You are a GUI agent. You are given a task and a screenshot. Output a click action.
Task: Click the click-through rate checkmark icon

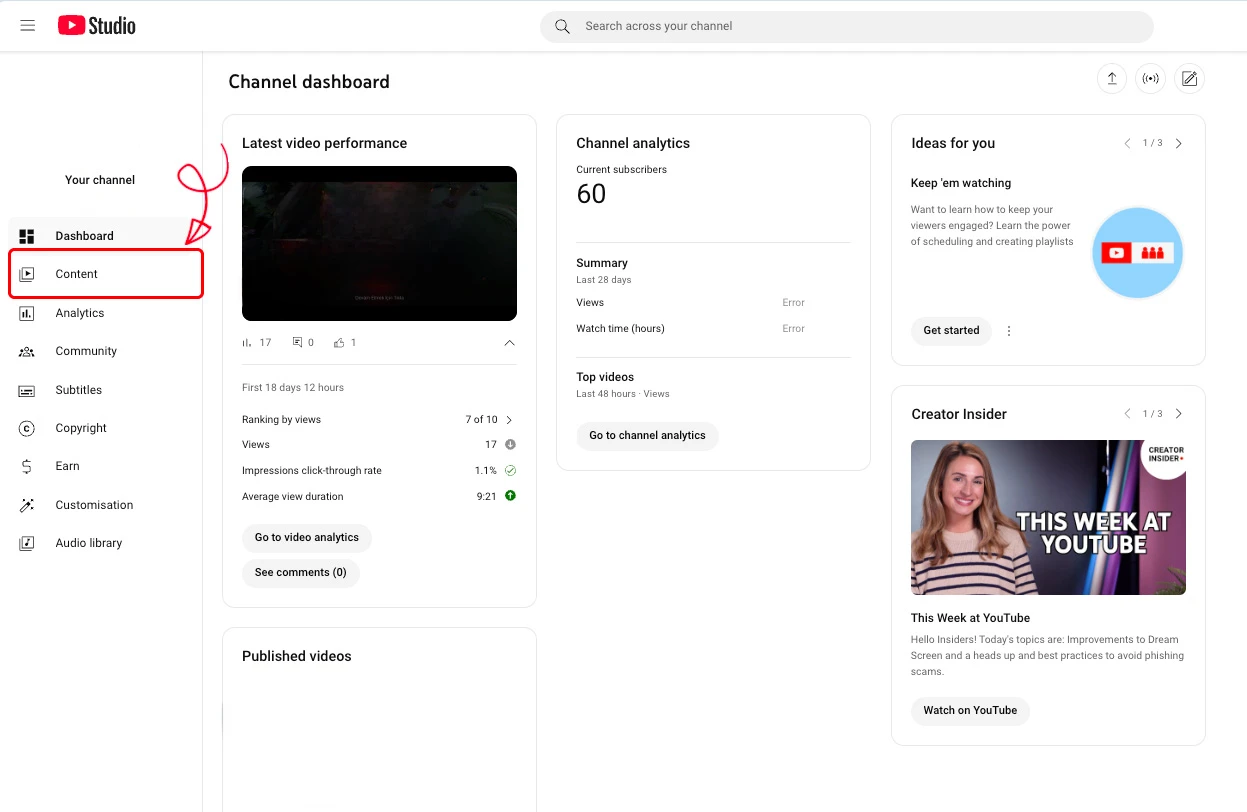pyautogui.click(x=510, y=470)
